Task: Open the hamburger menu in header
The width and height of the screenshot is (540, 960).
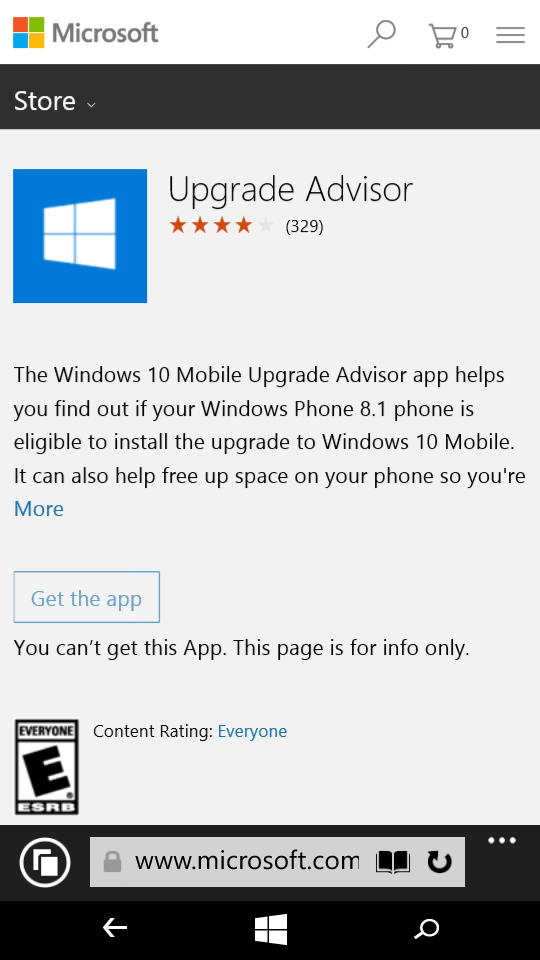Action: (x=510, y=35)
